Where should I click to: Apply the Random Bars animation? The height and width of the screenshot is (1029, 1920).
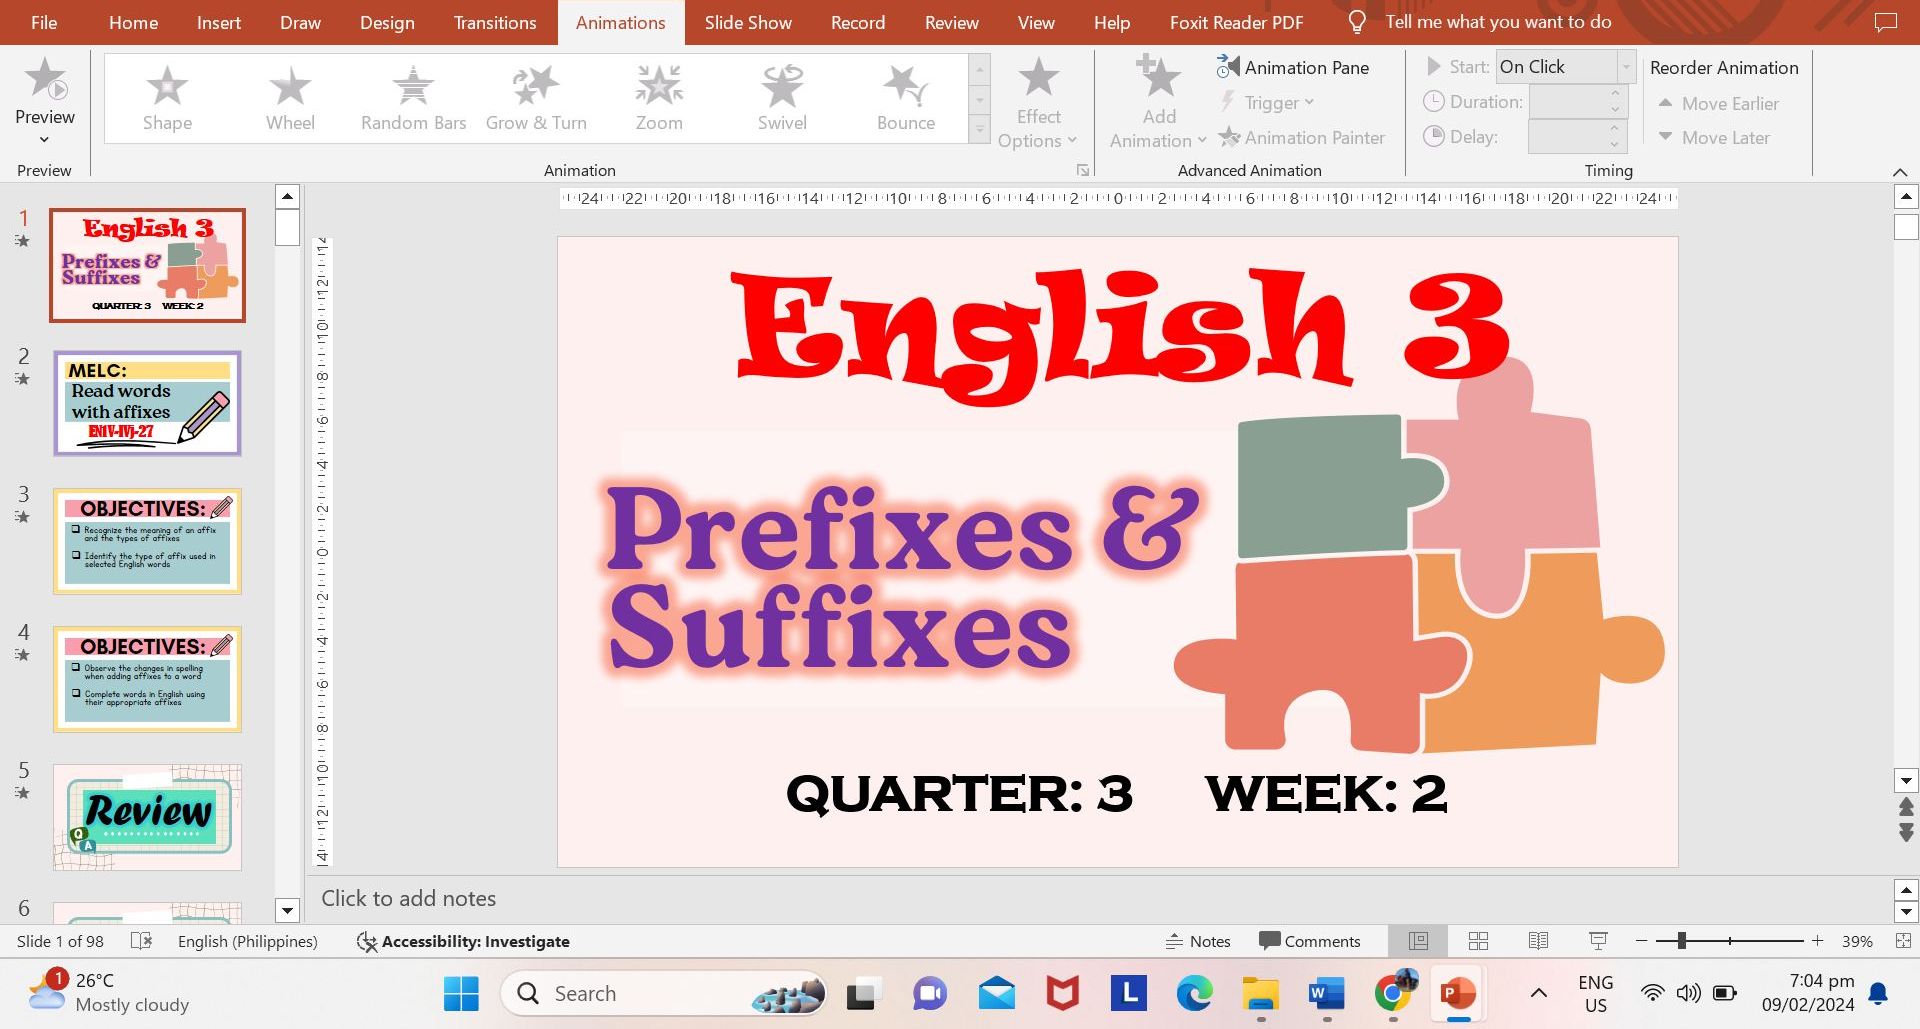pyautogui.click(x=413, y=99)
